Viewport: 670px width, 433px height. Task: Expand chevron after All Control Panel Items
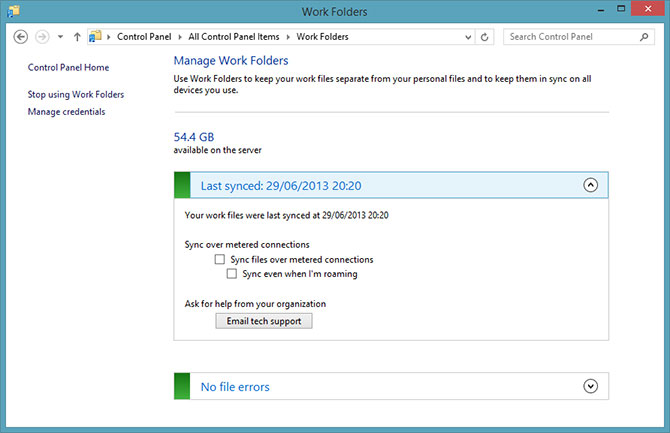[x=288, y=37]
